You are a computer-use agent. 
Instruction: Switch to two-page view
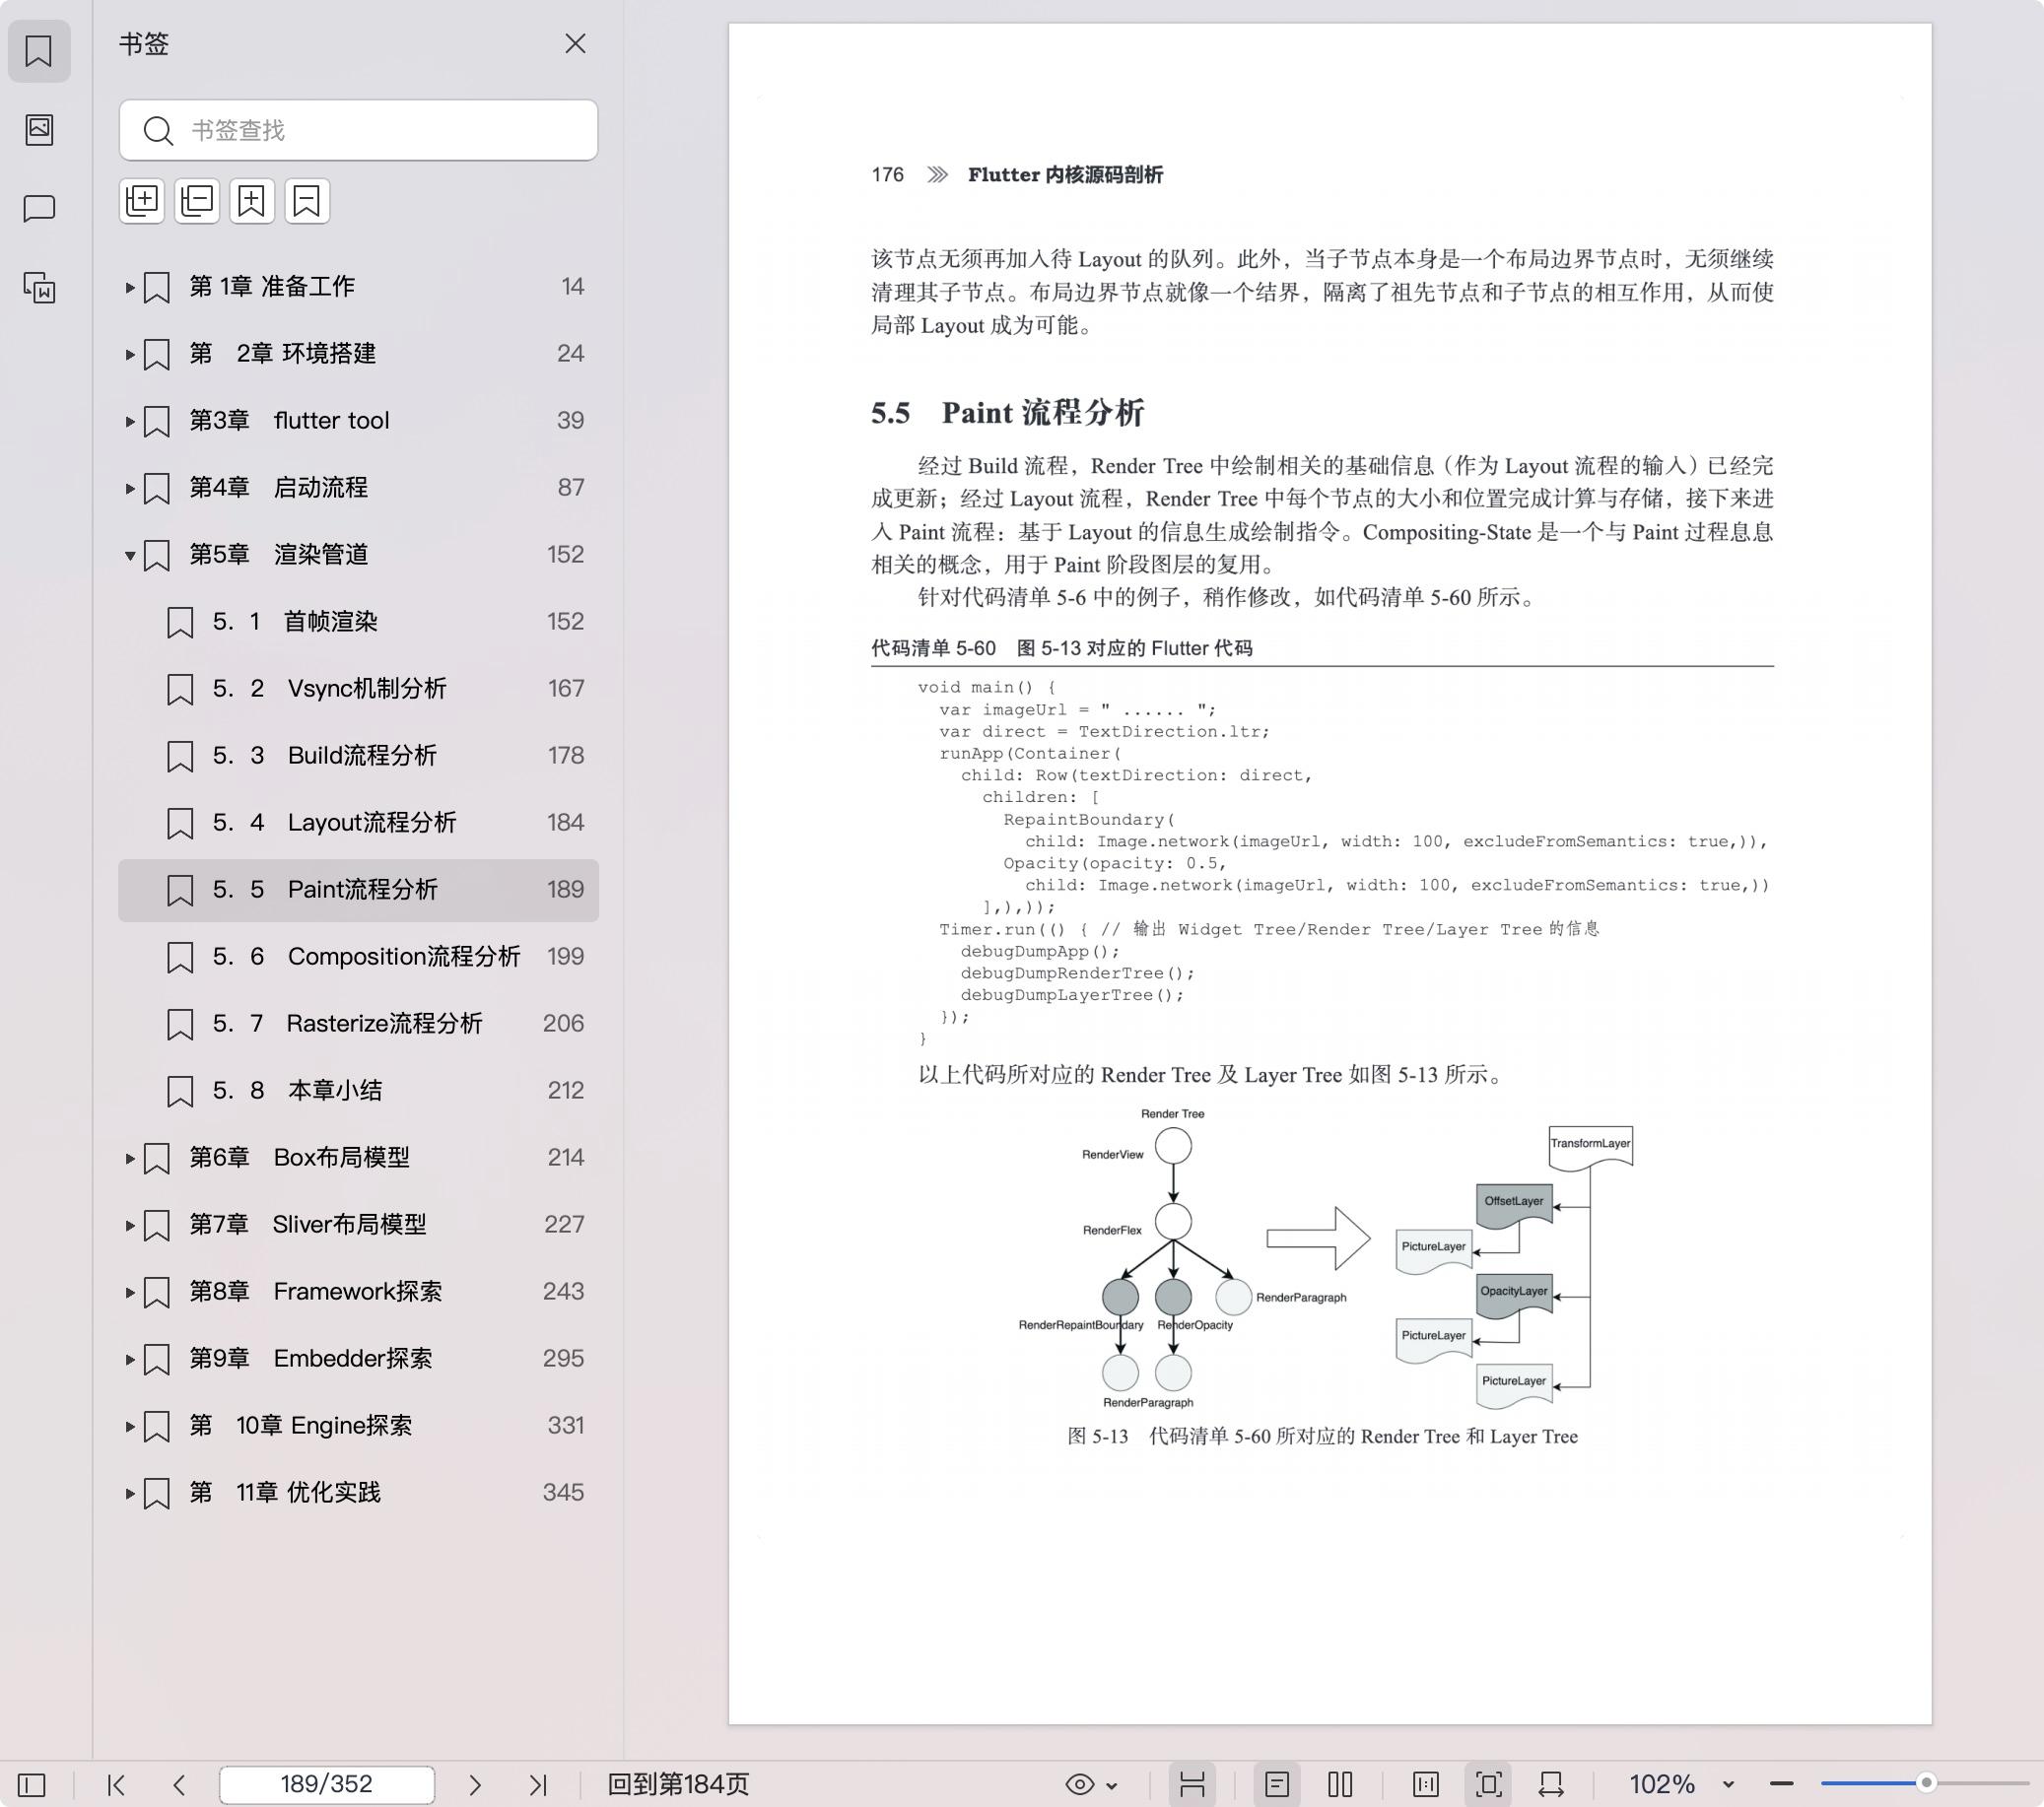click(x=1340, y=1784)
